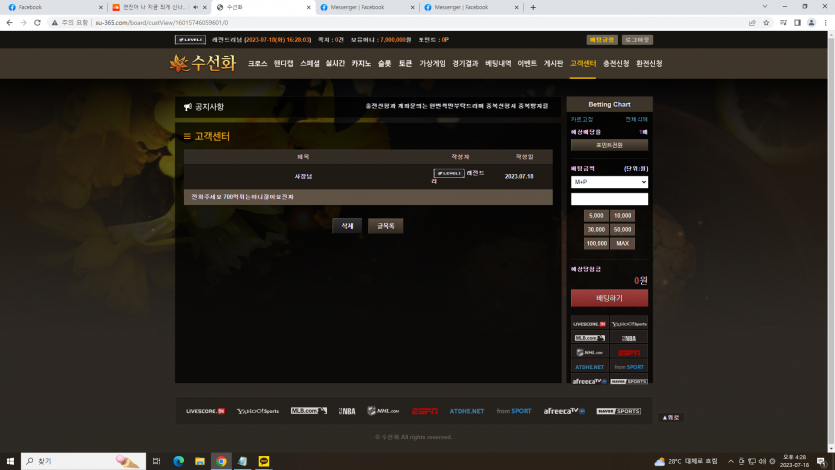Open the 충전신청 menu item
The height and width of the screenshot is (470, 835).
coord(616,63)
